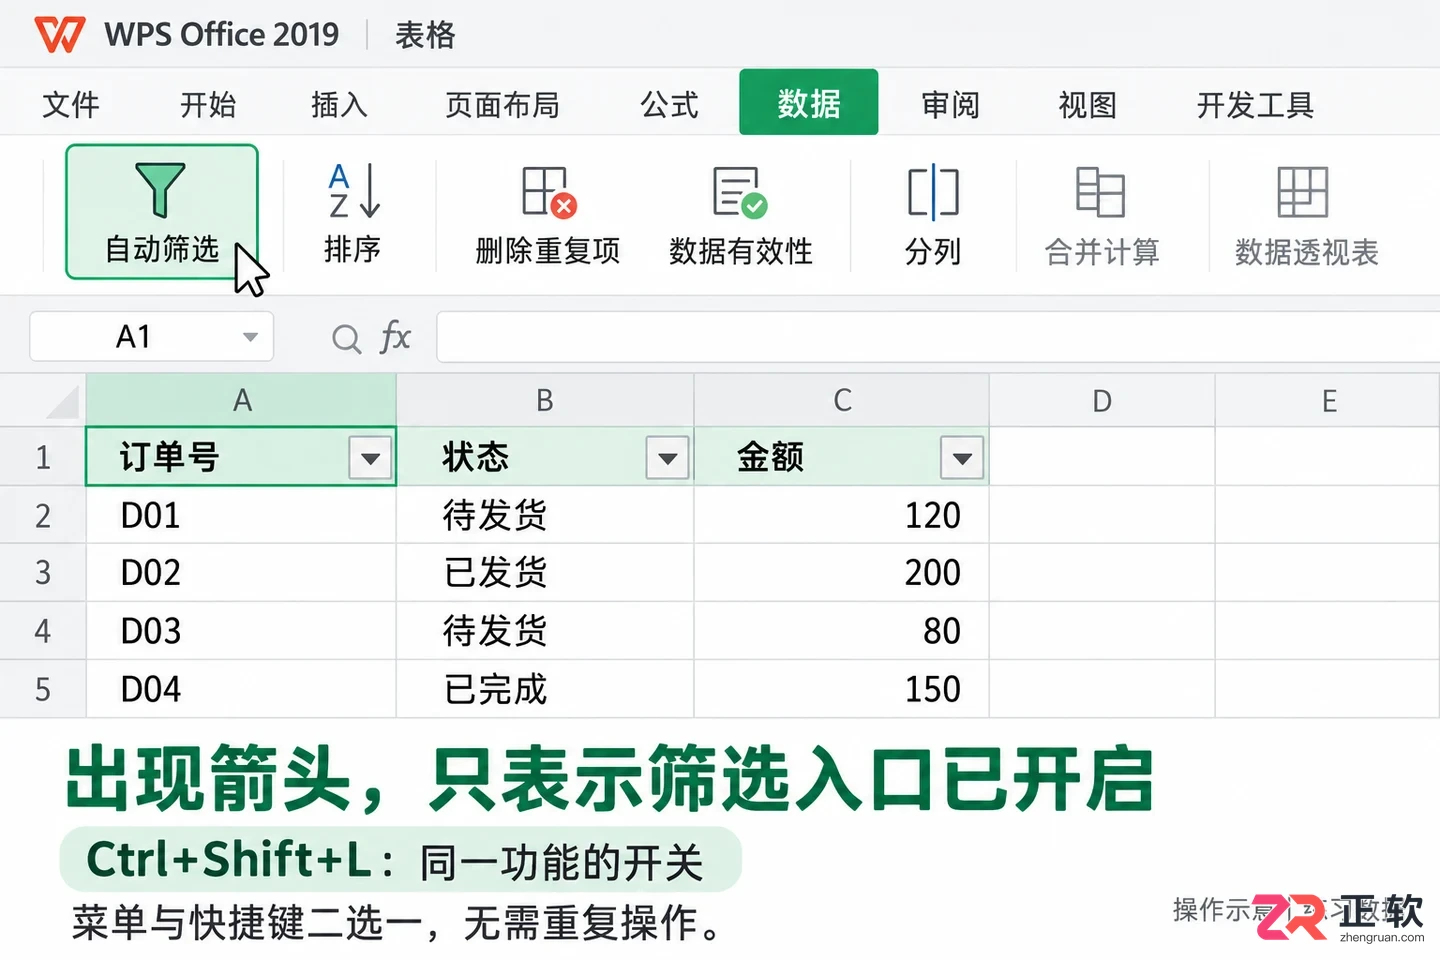Click the 已完成 status cell
1440x960 pixels.
click(545, 689)
